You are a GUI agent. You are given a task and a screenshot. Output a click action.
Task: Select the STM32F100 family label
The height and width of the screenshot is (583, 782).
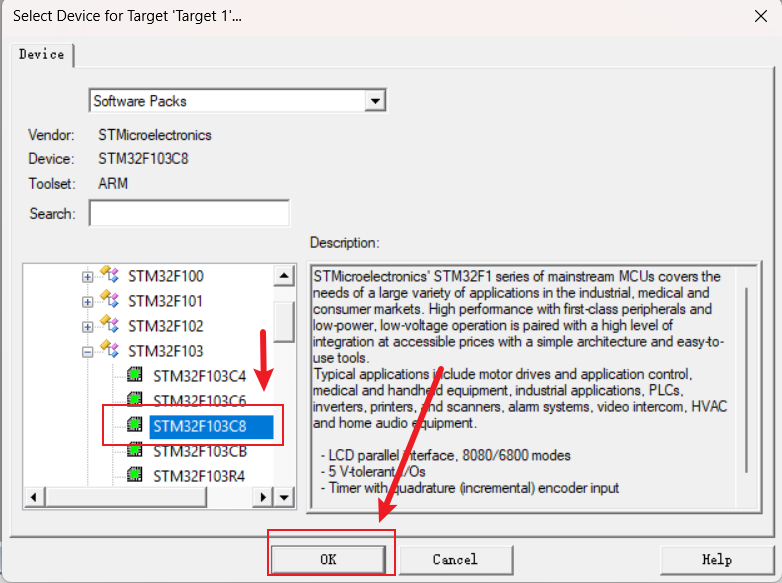166,276
